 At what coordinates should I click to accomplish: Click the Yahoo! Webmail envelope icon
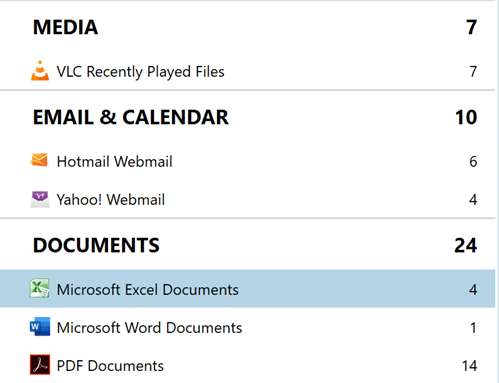coord(40,199)
